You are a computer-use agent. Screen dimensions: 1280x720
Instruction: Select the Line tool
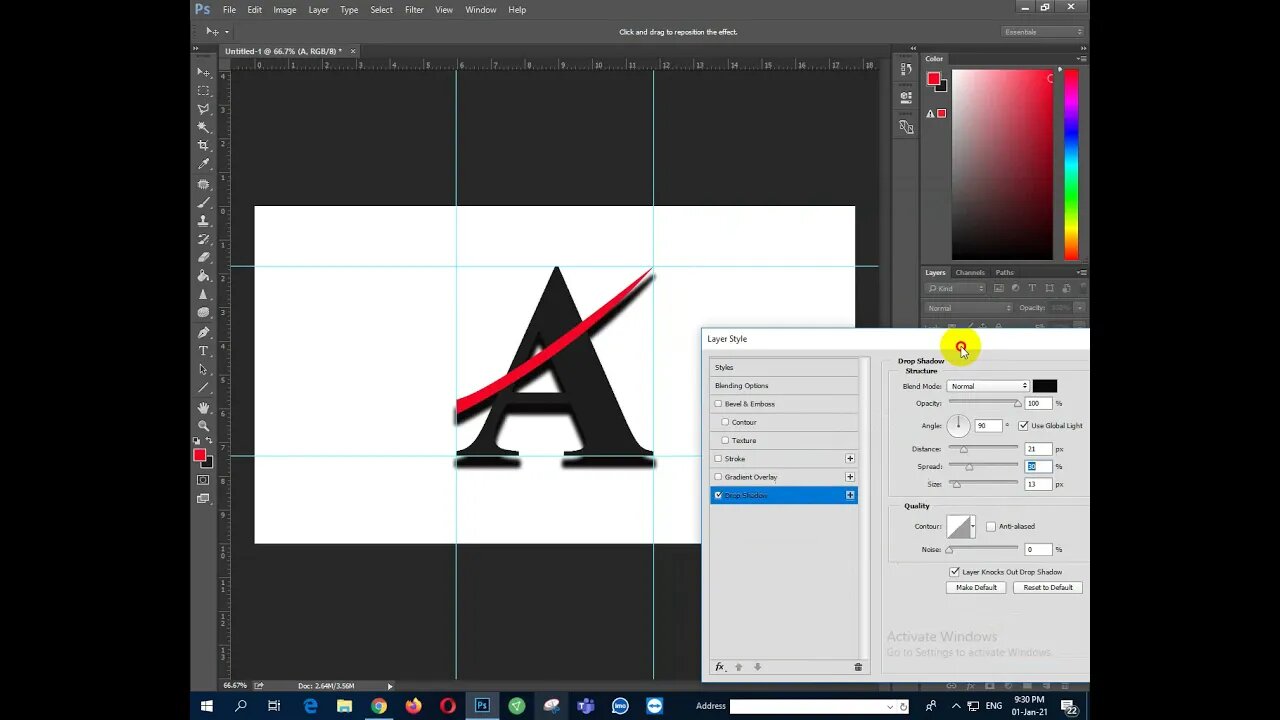(204, 388)
